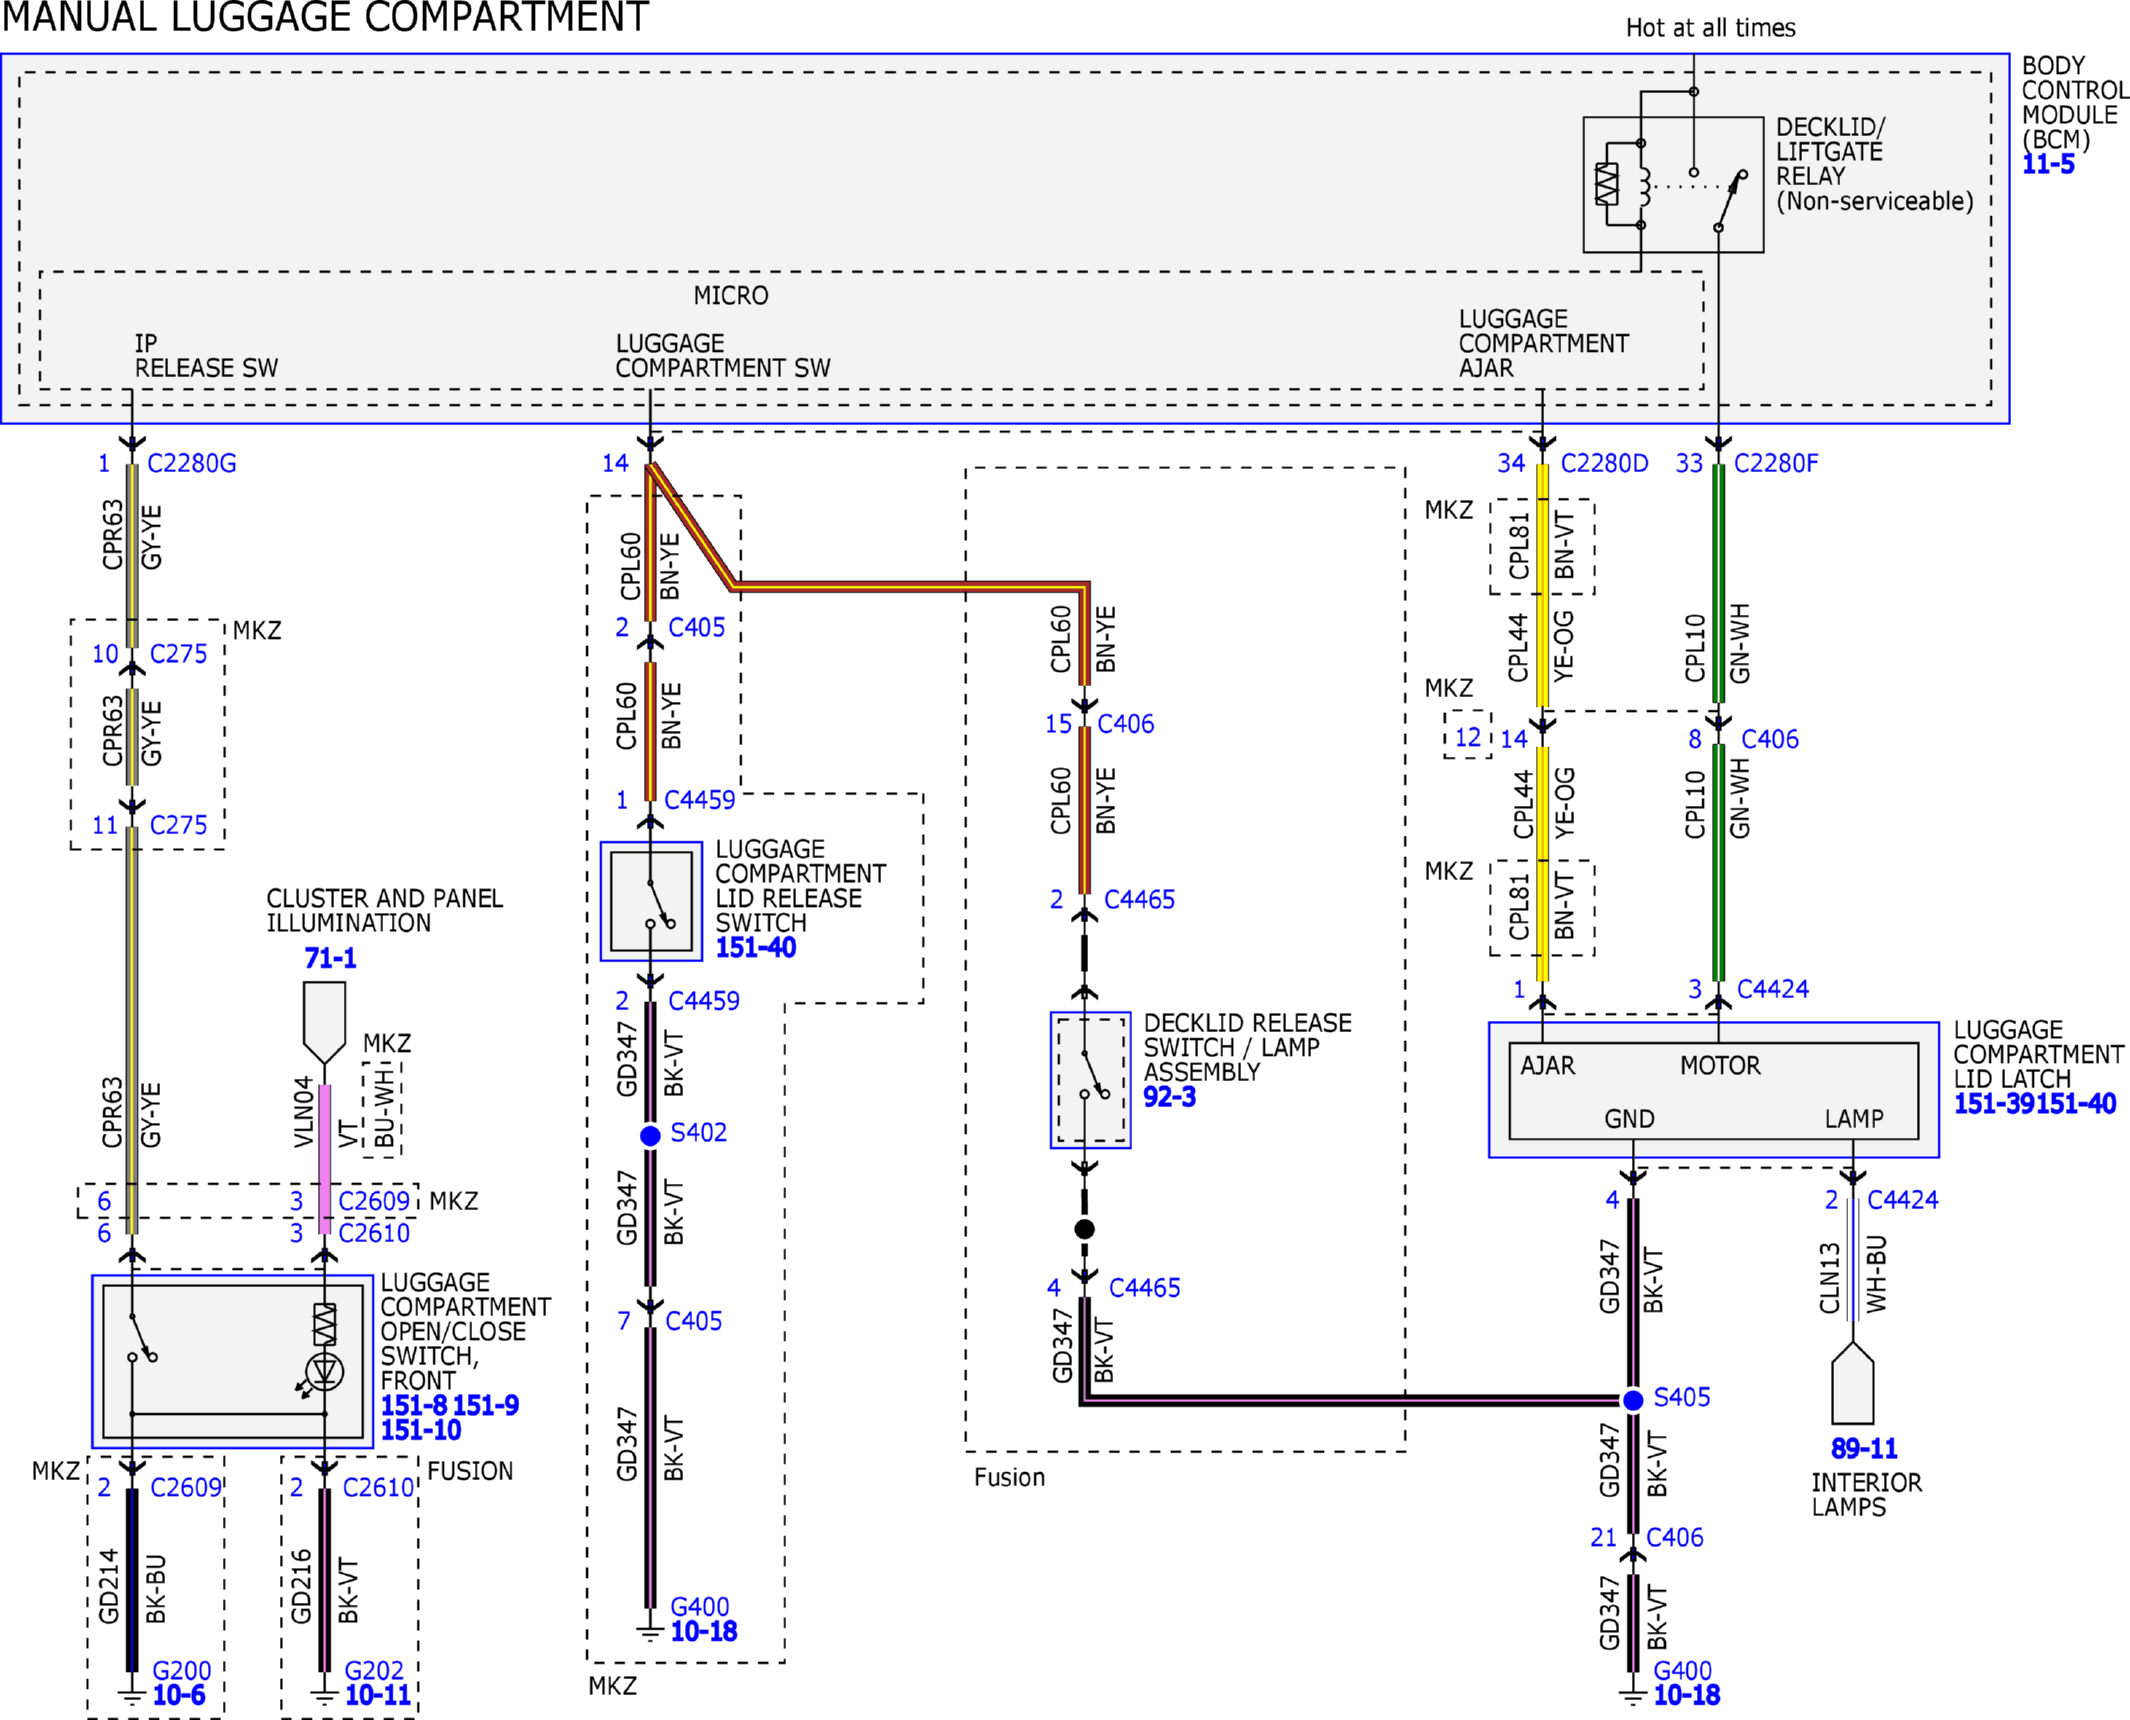Viewport: 2130px width, 1720px height.
Task: Open ground reference 10-6 under G200
Action: [x=179, y=1695]
